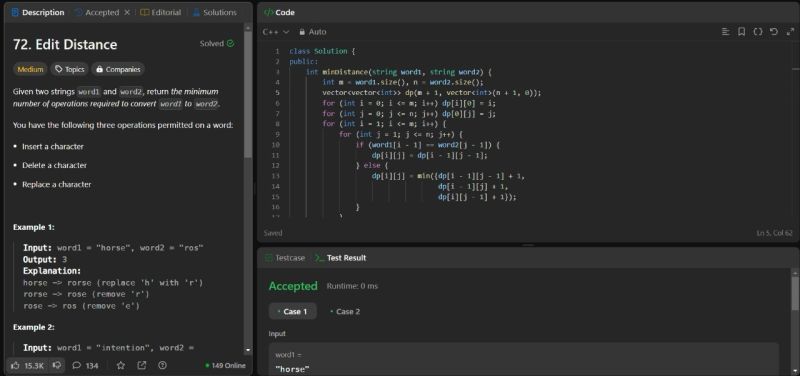The width and height of the screenshot is (800, 376).
Task: Click the "72. Edit Distance" title
Action: click(x=65, y=44)
